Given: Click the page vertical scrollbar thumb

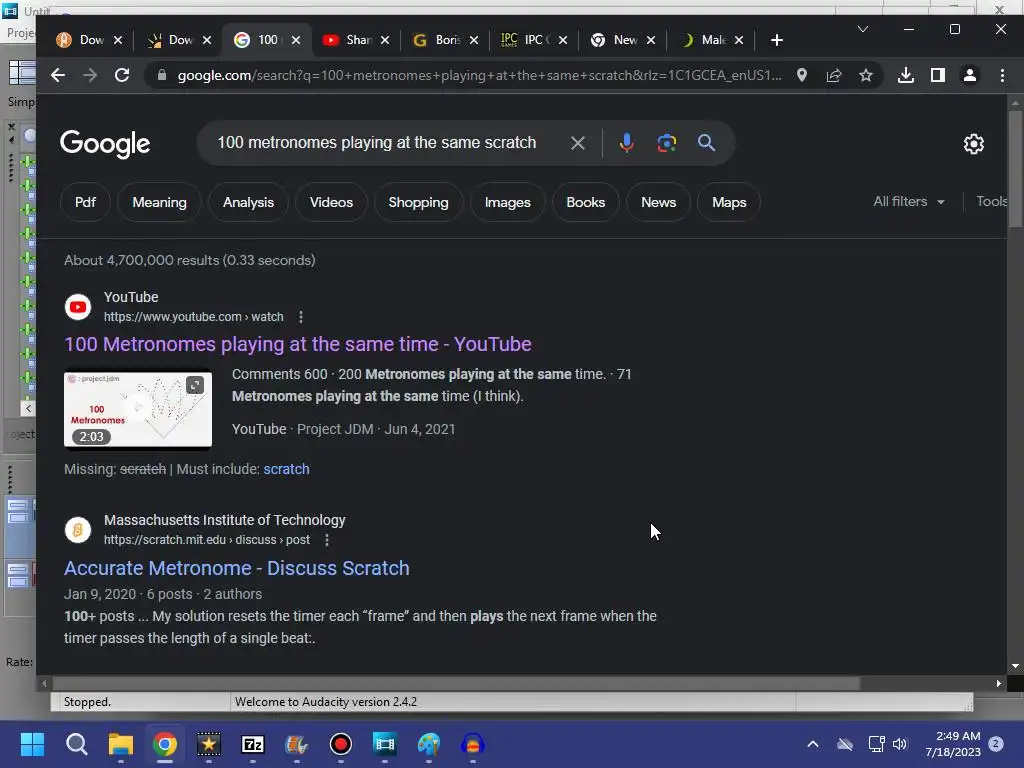Looking at the screenshot, I should tap(1015, 168).
